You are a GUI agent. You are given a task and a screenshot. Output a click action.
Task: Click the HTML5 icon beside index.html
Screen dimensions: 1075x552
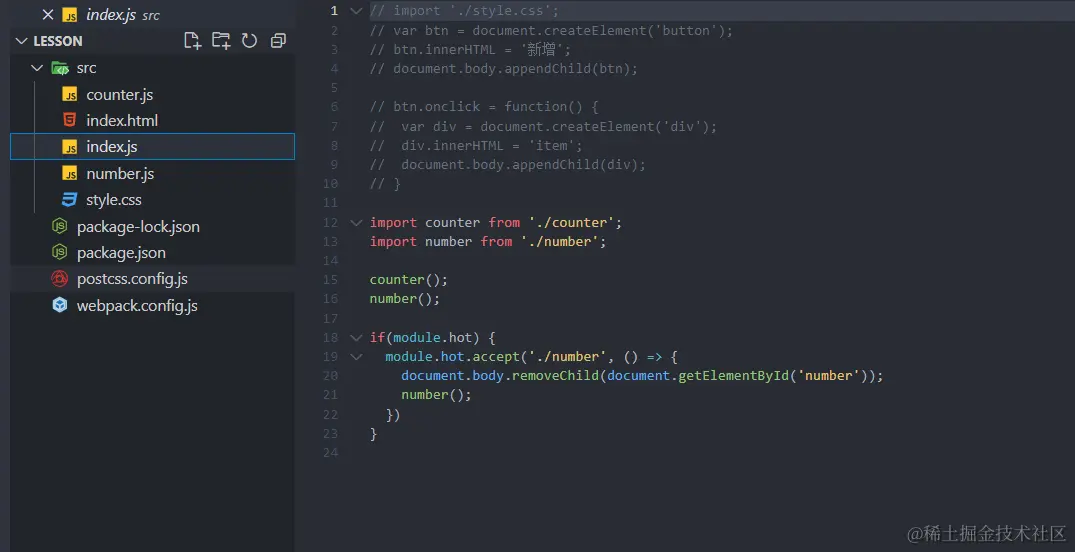click(x=69, y=121)
